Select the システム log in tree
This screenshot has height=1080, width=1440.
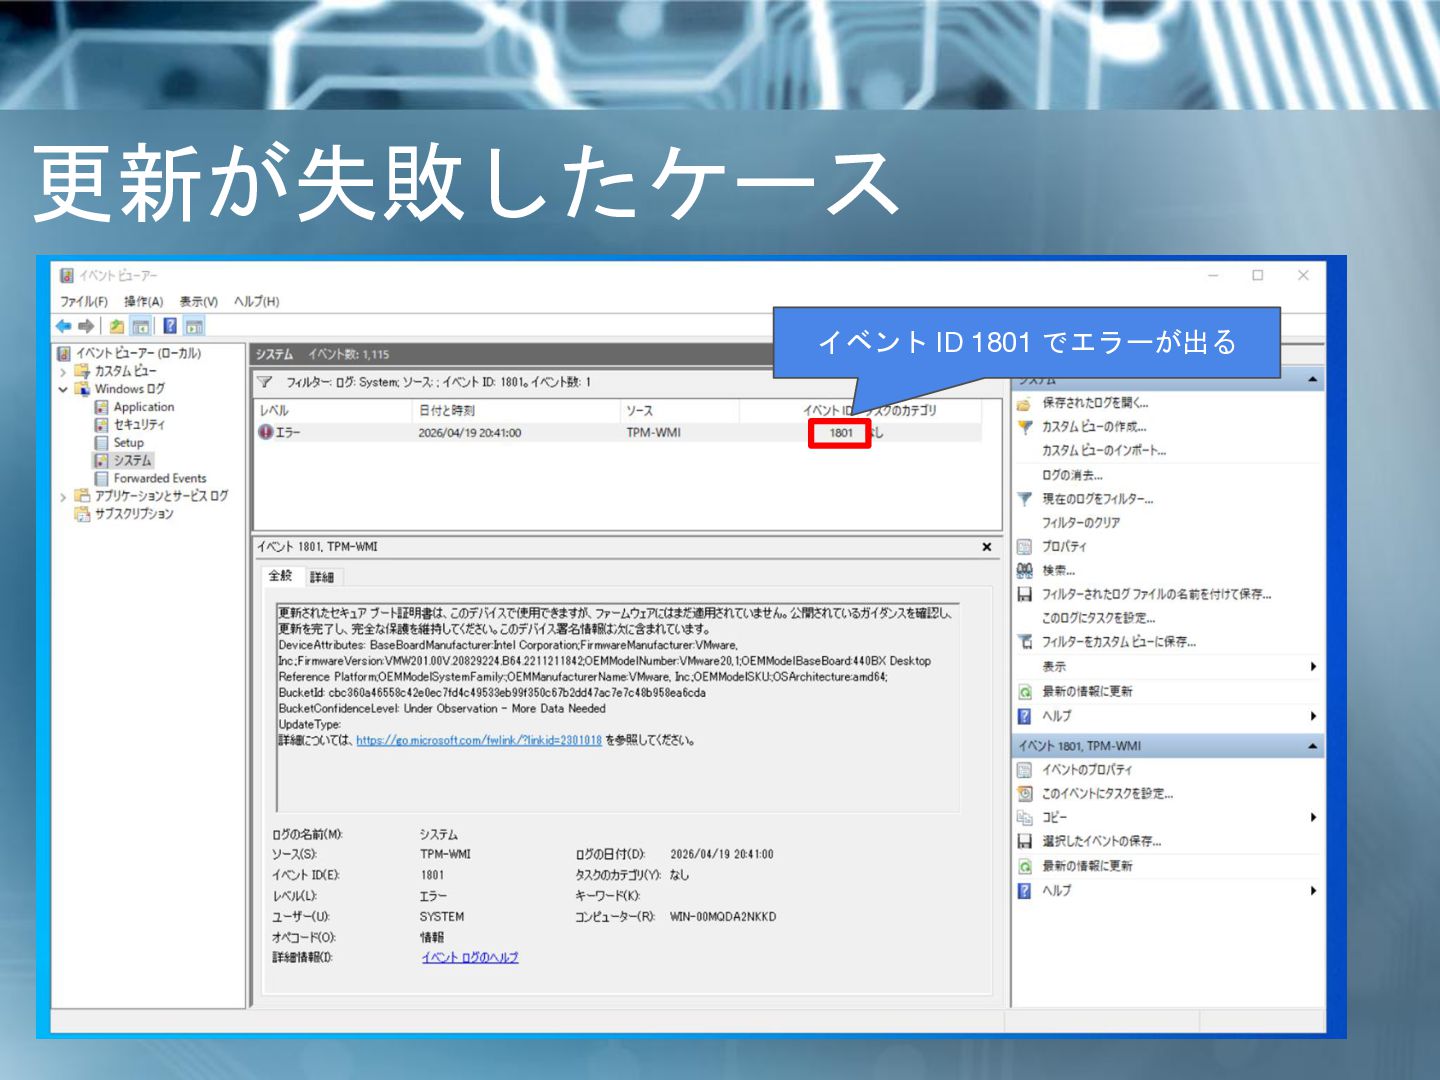[x=132, y=460]
